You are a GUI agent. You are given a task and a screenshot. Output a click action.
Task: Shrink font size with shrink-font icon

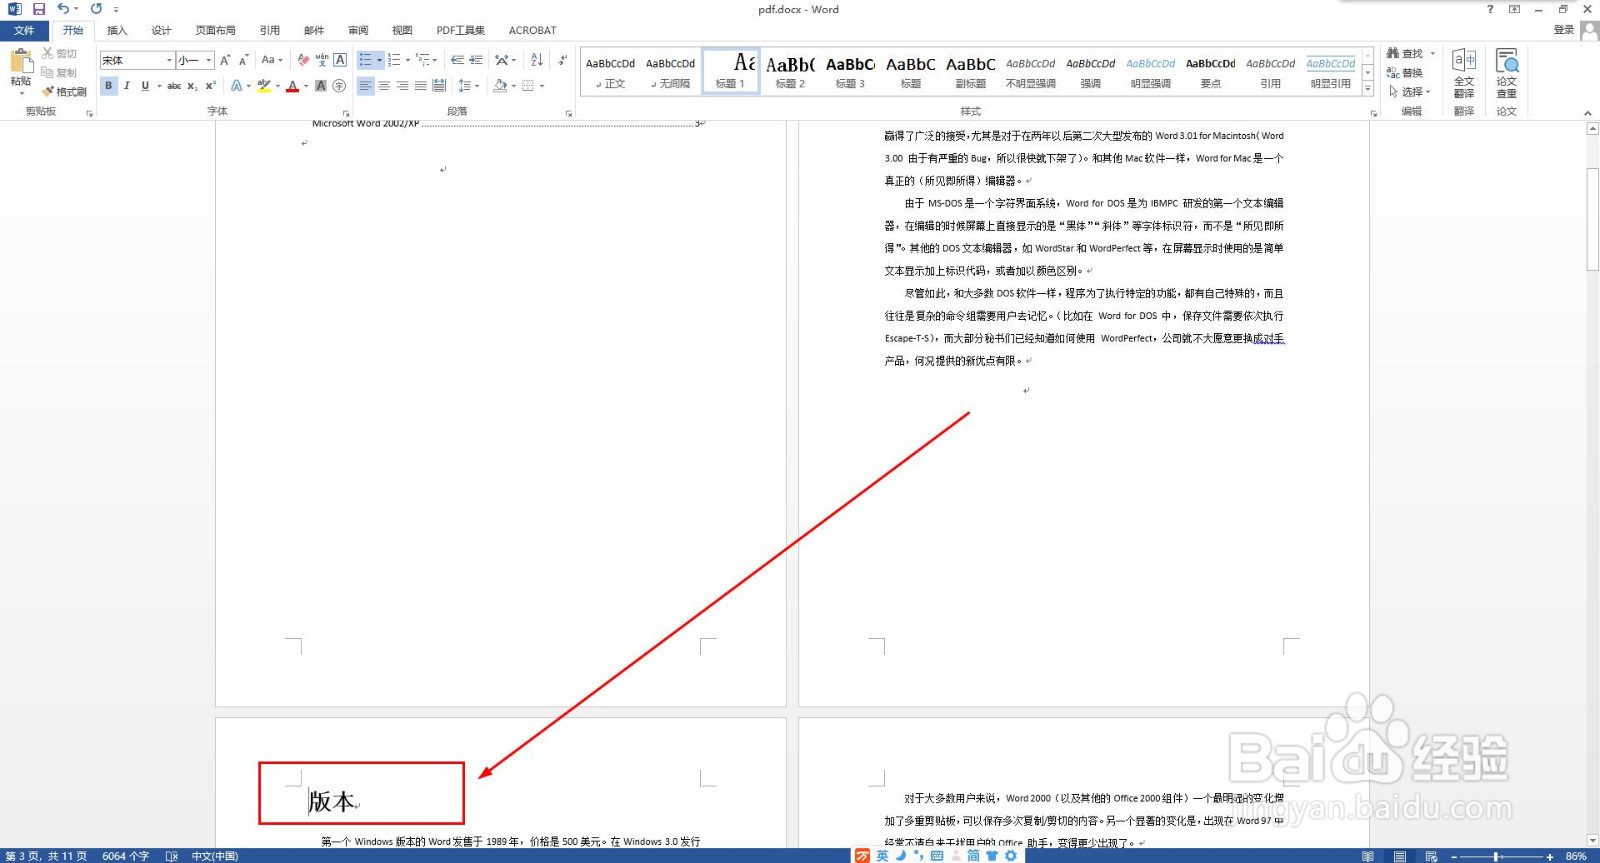click(243, 60)
